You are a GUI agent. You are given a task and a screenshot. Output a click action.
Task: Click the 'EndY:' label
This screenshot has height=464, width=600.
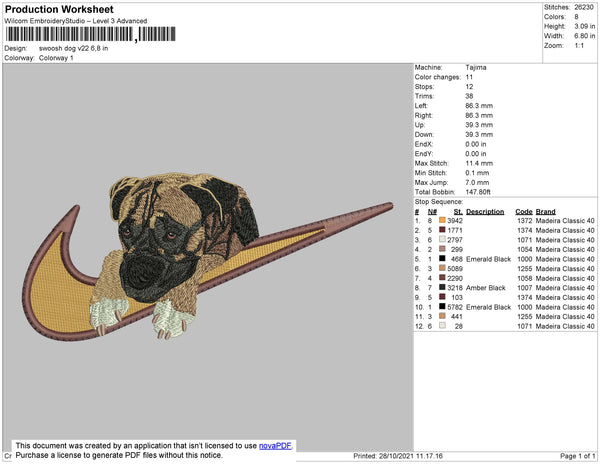pos(424,154)
